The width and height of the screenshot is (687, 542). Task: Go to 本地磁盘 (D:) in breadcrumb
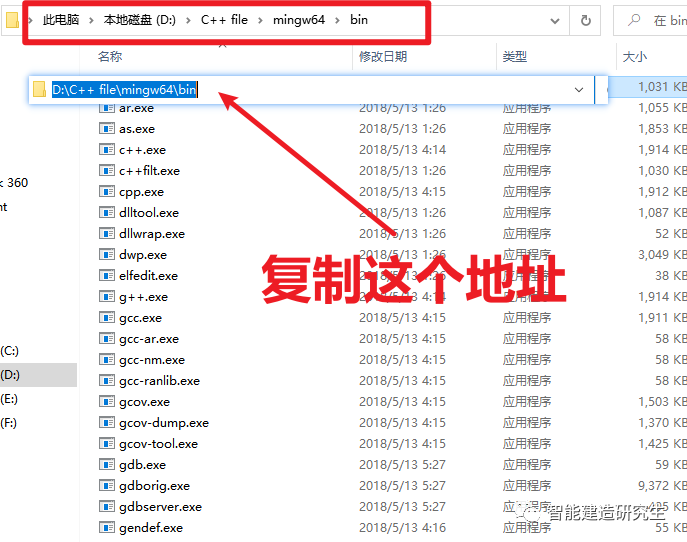pyautogui.click(x=140, y=20)
